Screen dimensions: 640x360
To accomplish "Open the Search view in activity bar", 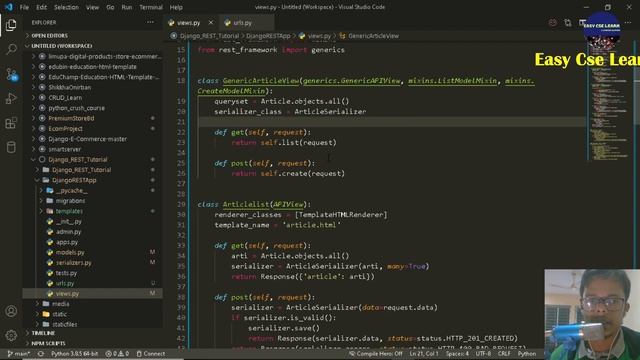I will [x=11, y=49].
